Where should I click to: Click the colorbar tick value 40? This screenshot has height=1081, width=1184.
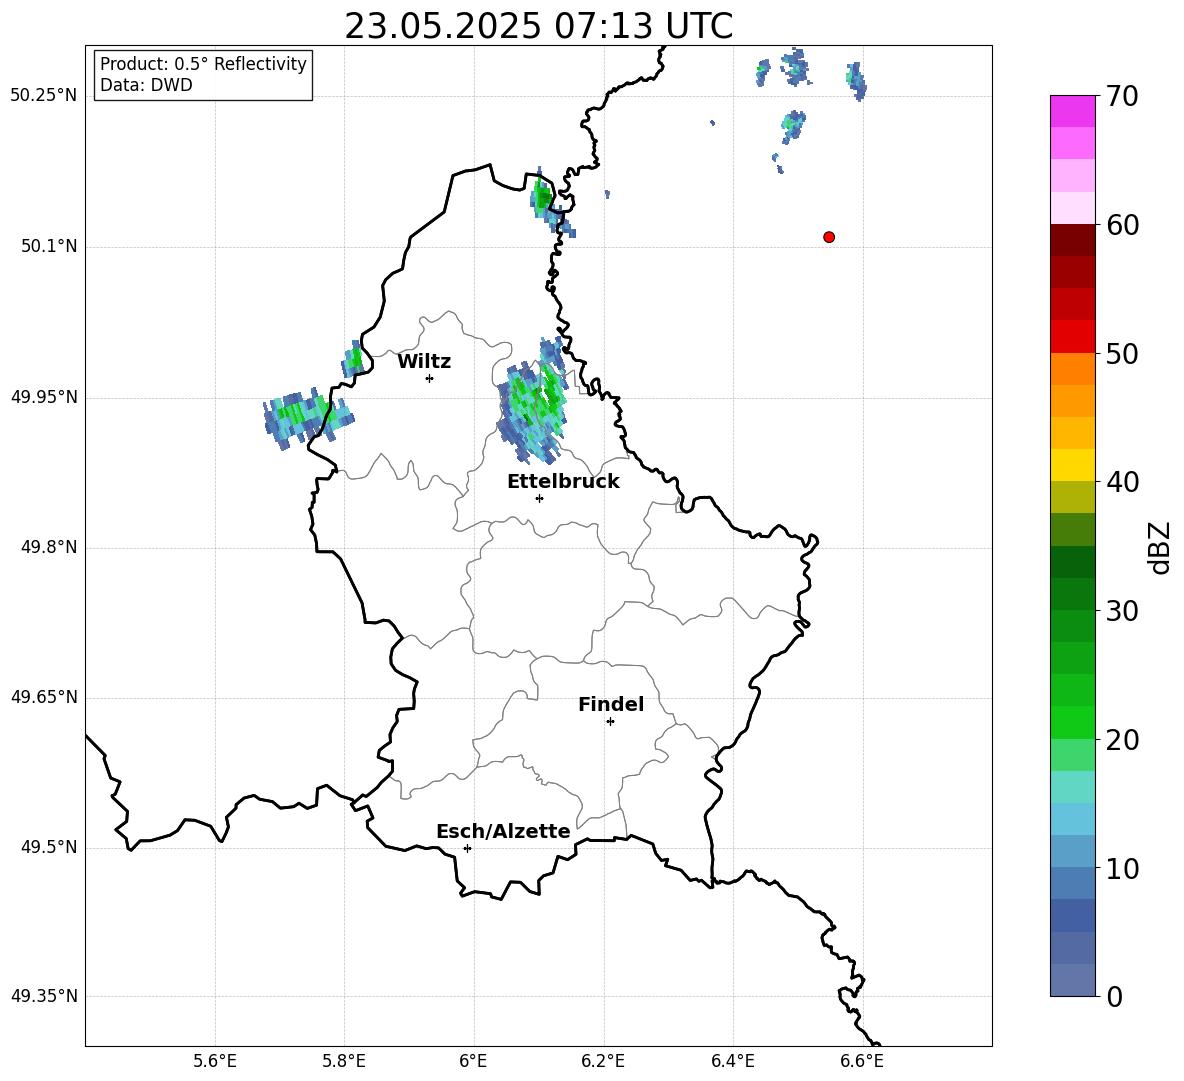pos(1122,482)
